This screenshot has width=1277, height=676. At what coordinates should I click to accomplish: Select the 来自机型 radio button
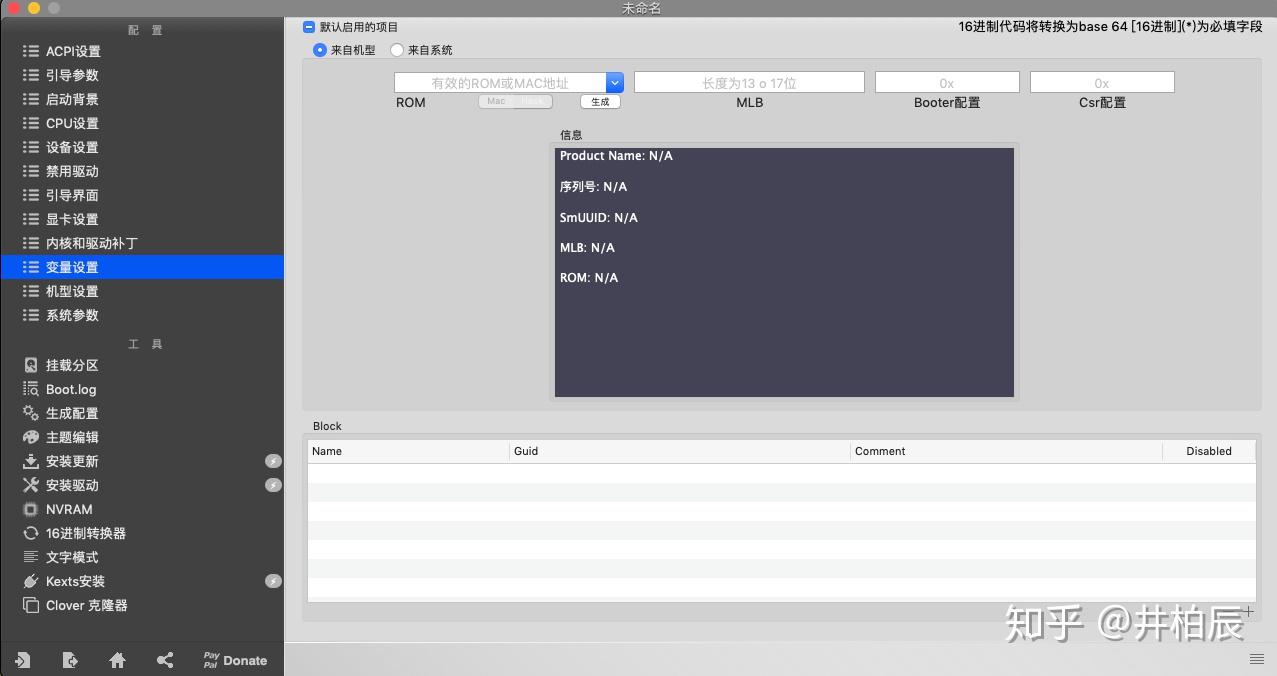pyautogui.click(x=321, y=49)
